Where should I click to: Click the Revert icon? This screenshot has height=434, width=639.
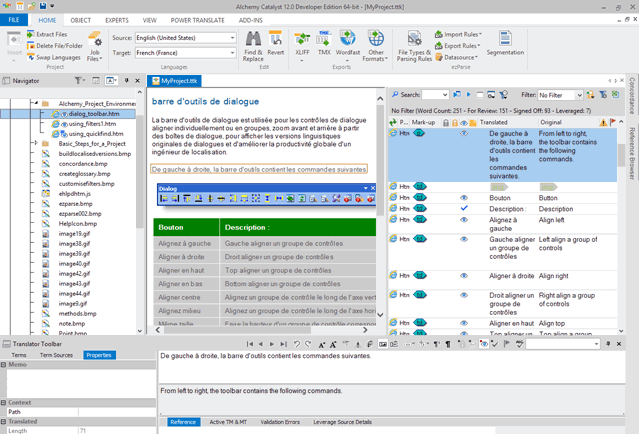click(275, 40)
